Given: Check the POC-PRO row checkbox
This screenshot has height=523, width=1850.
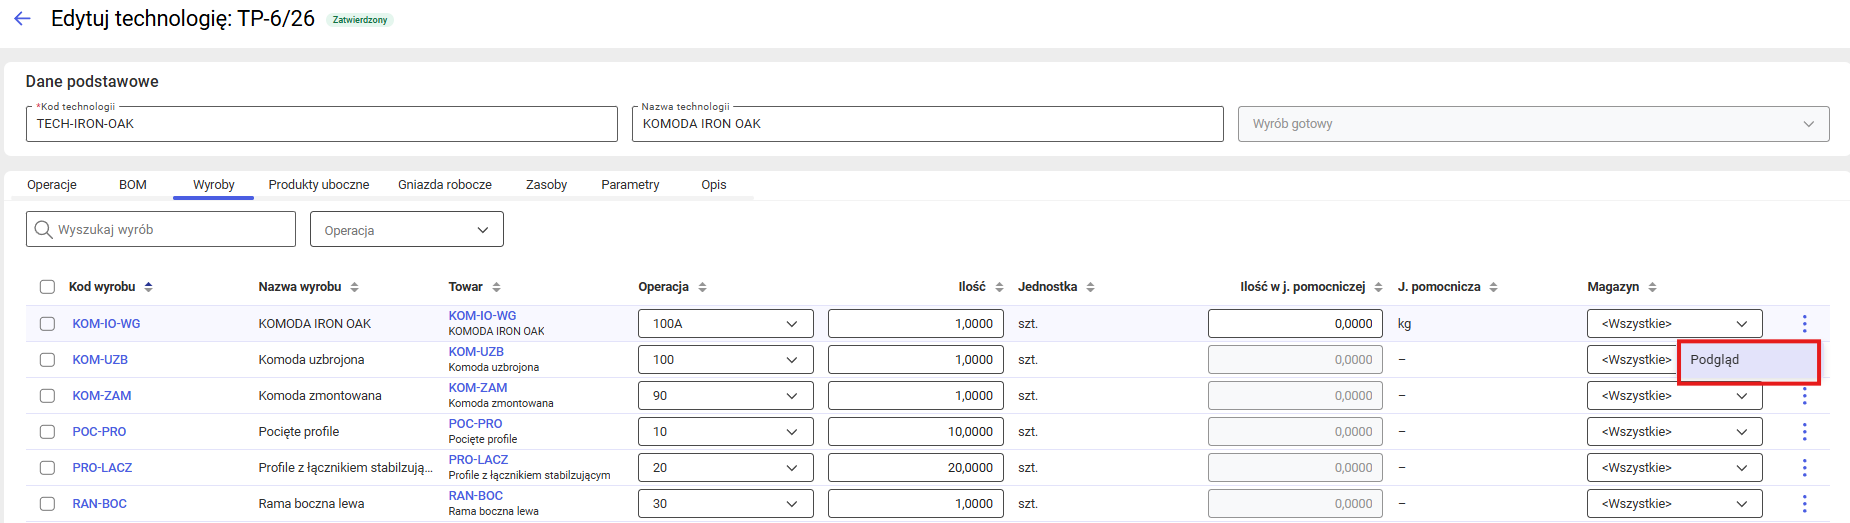Looking at the screenshot, I should pyautogui.click(x=47, y=432).
